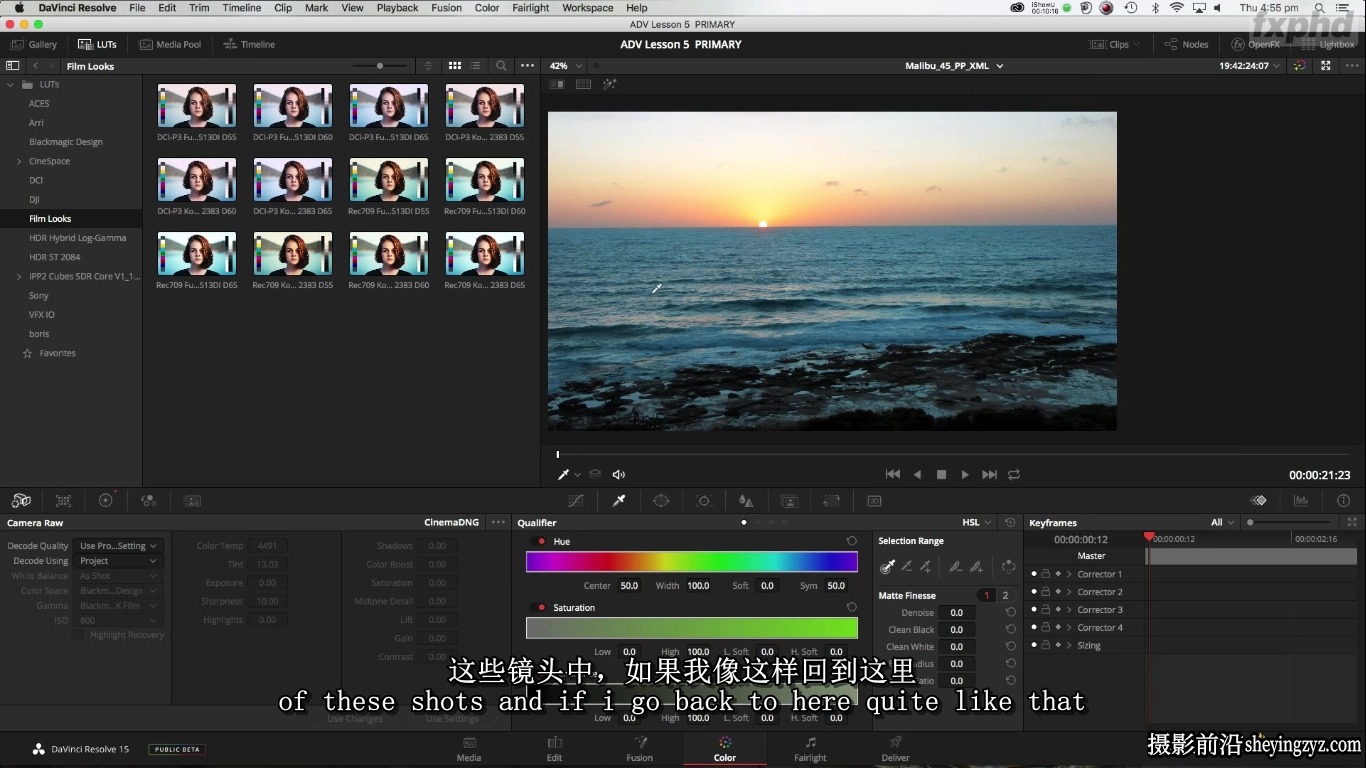The image size is (1366, 768).
Task: Open the Information palette icon
Action: tap(1343, 500)
